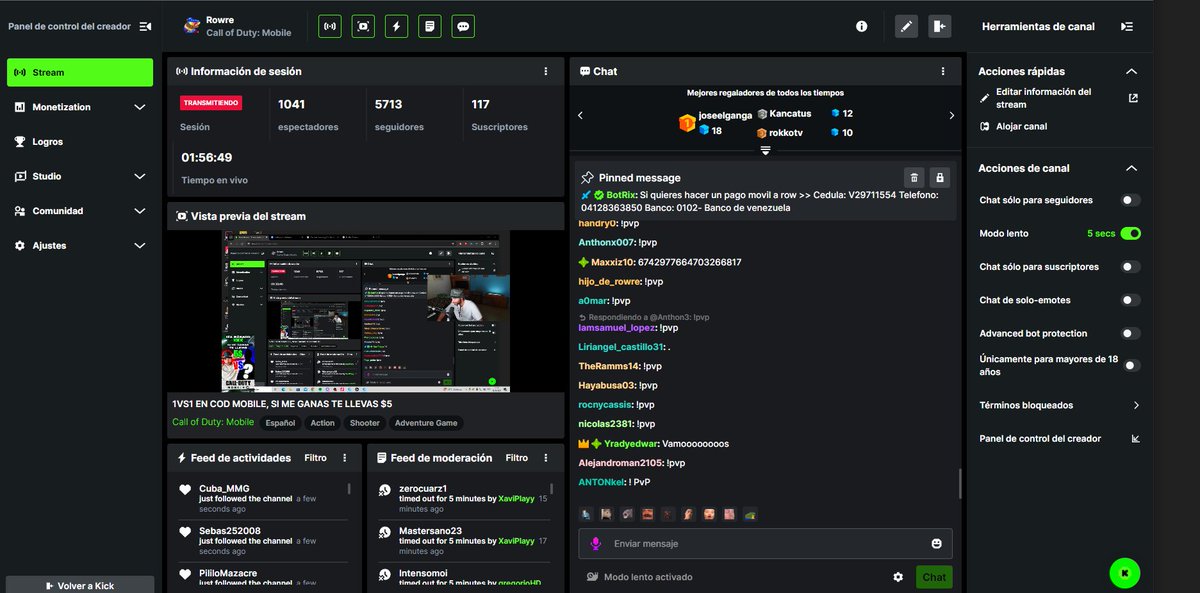Open chat settings gear icon

point(898,577)
